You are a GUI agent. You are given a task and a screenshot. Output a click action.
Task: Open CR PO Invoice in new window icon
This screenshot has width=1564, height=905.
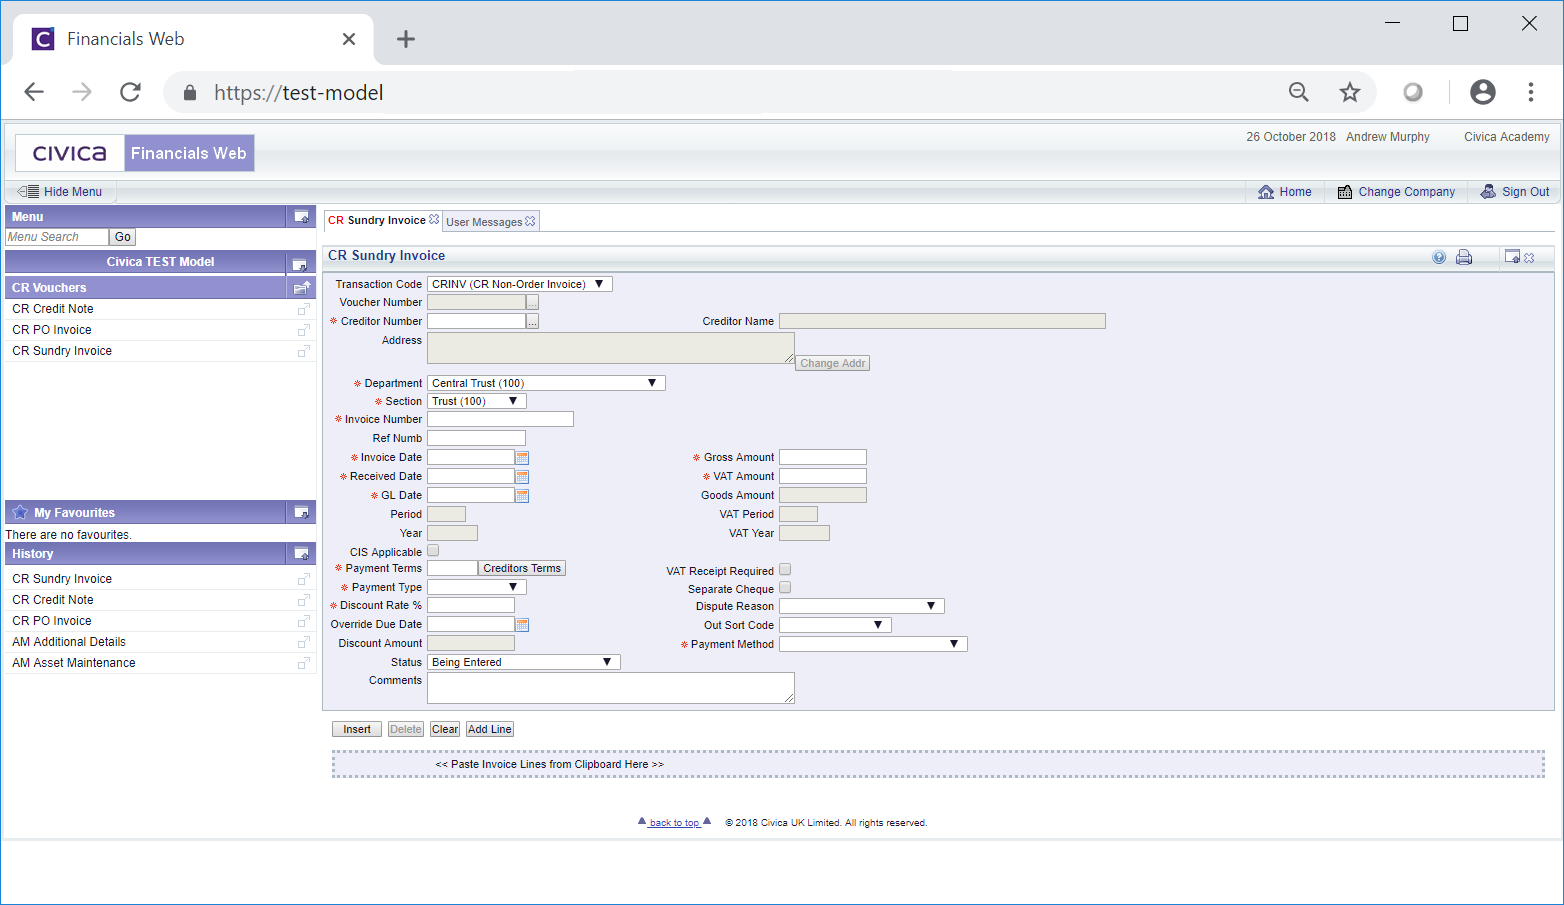[304, 330]
